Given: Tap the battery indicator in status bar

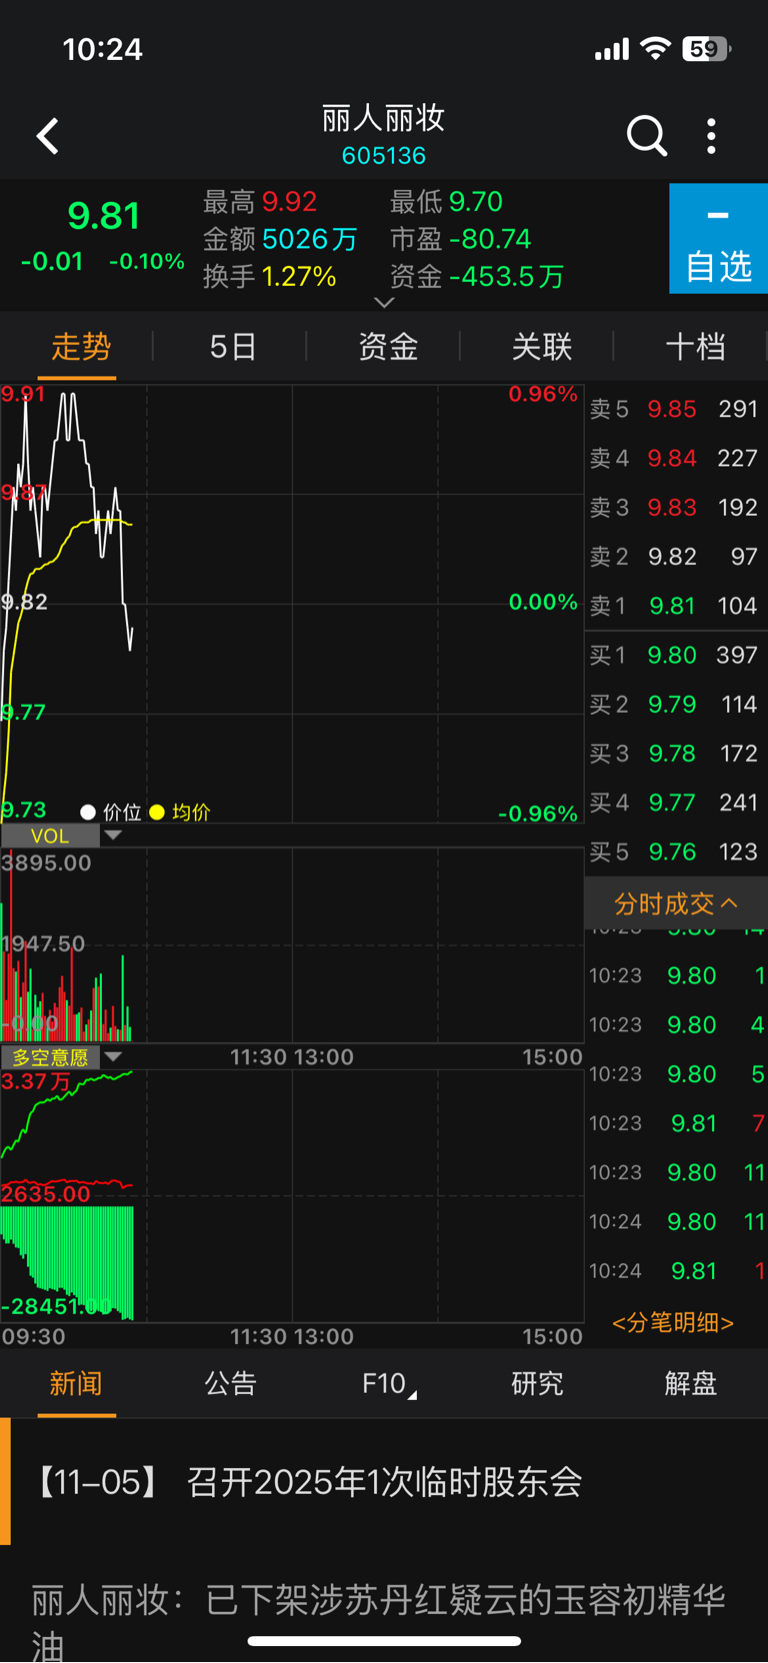Looking at the screenshot, I should 706,48.
